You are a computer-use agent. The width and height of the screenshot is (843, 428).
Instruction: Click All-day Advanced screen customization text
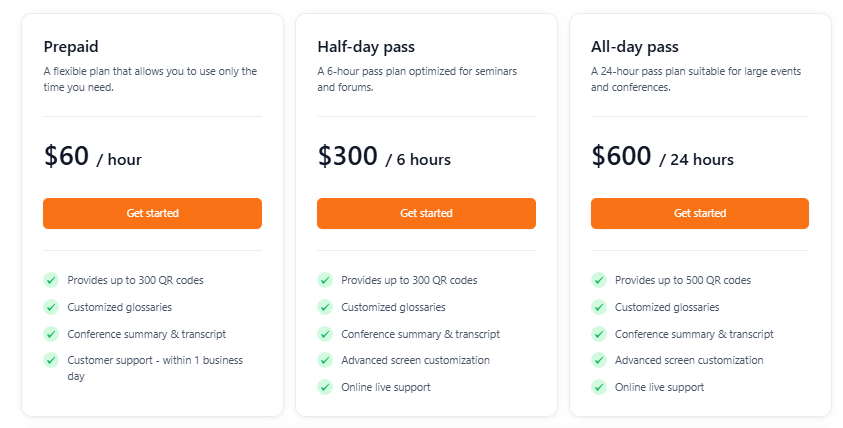pos(689,360)
